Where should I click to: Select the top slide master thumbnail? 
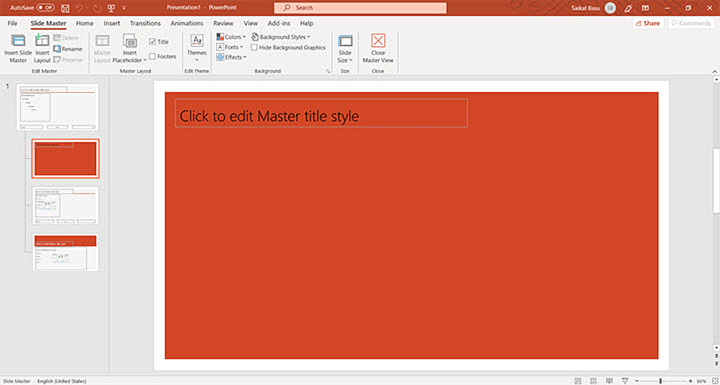pos(57,107)
